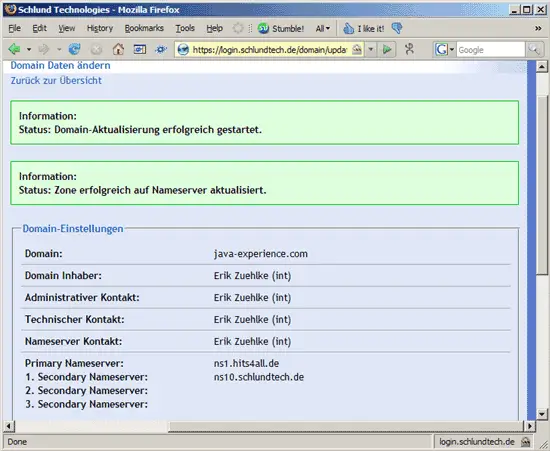Click the vertical scrollbar thumb
Image resolution: width=550 pixels, height=451 pixels.
coord(542,184)
